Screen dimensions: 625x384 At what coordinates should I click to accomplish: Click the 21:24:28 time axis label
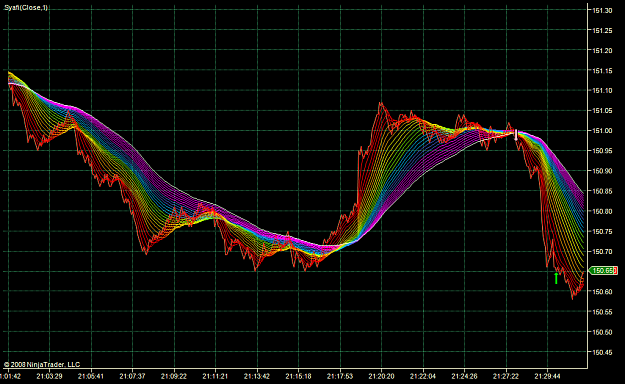point(464,376)
